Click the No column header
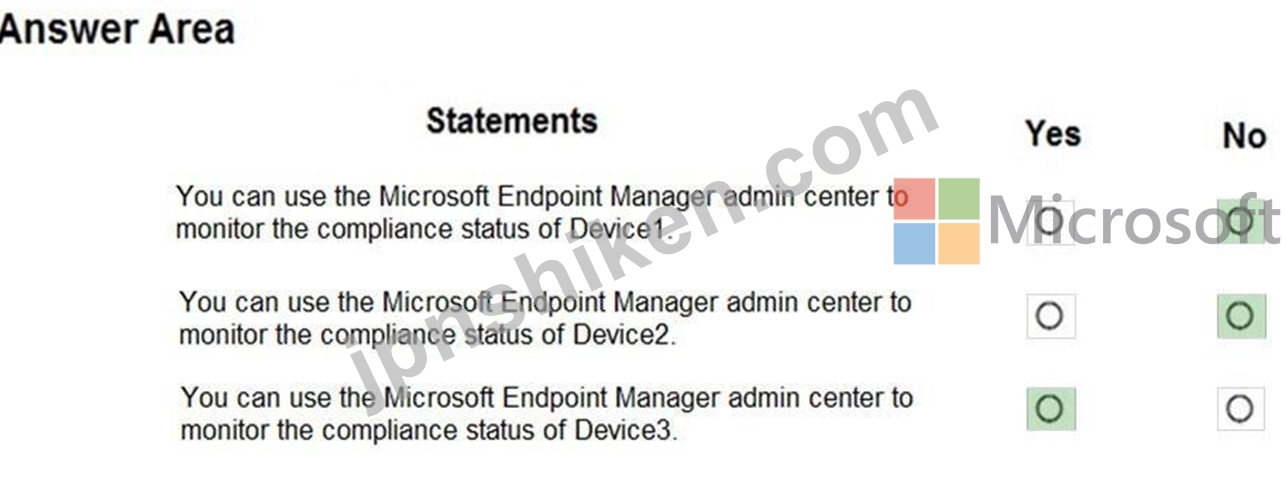The height and width of the screenshot is (477, 1288). (x=1244, y=135)
